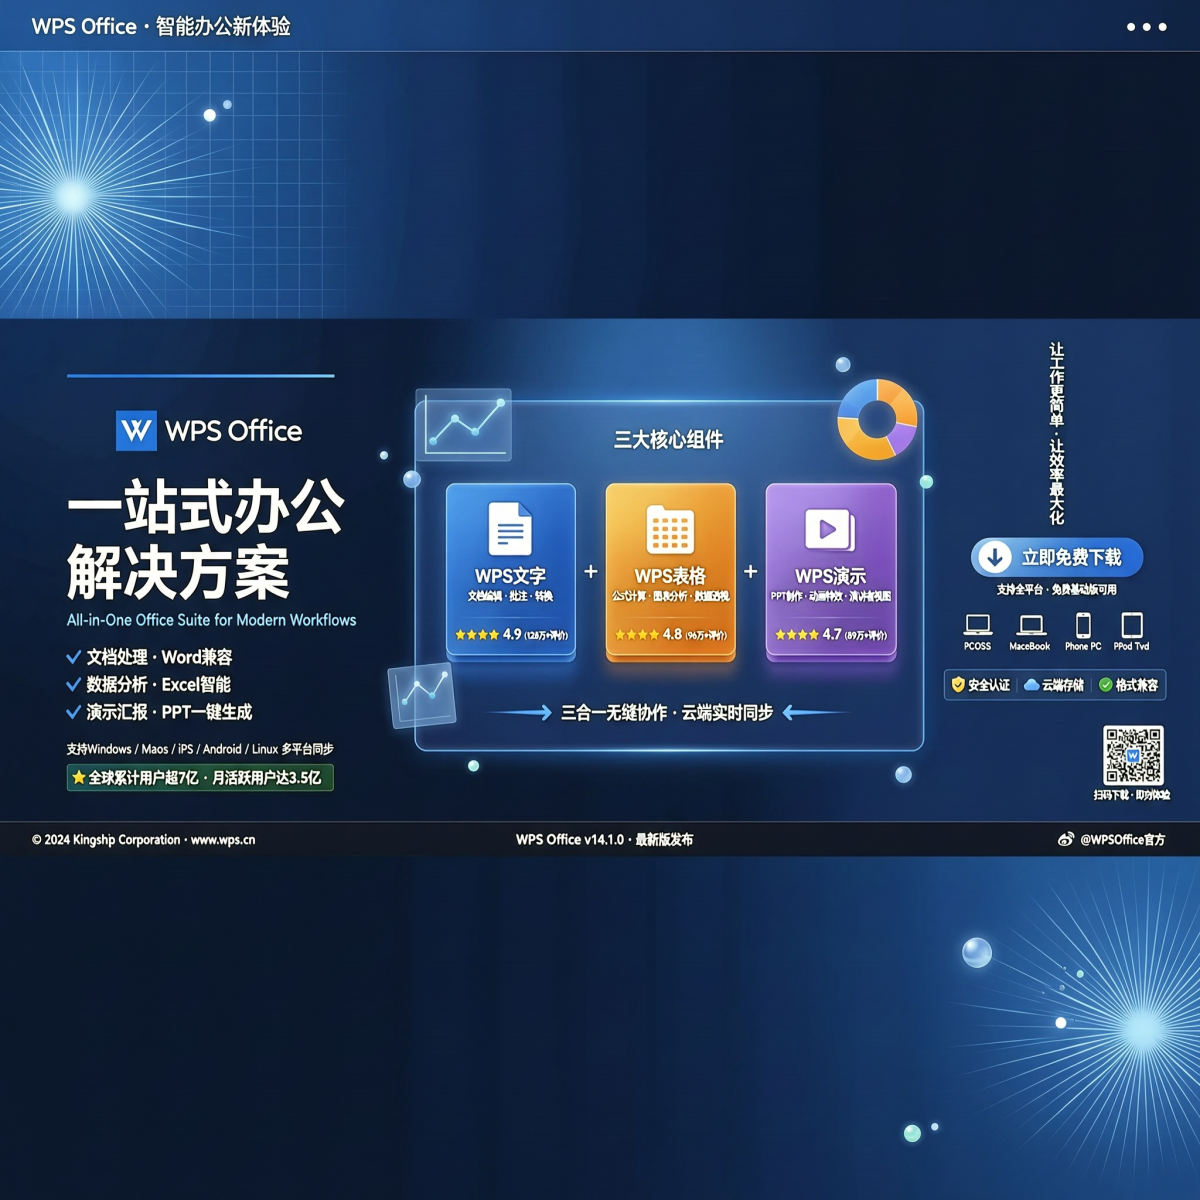This screenshot has height=1200, width=1200.
Task: Select the WPS表格 spreadsheet grid icon
Action: [x=670, y=529]
